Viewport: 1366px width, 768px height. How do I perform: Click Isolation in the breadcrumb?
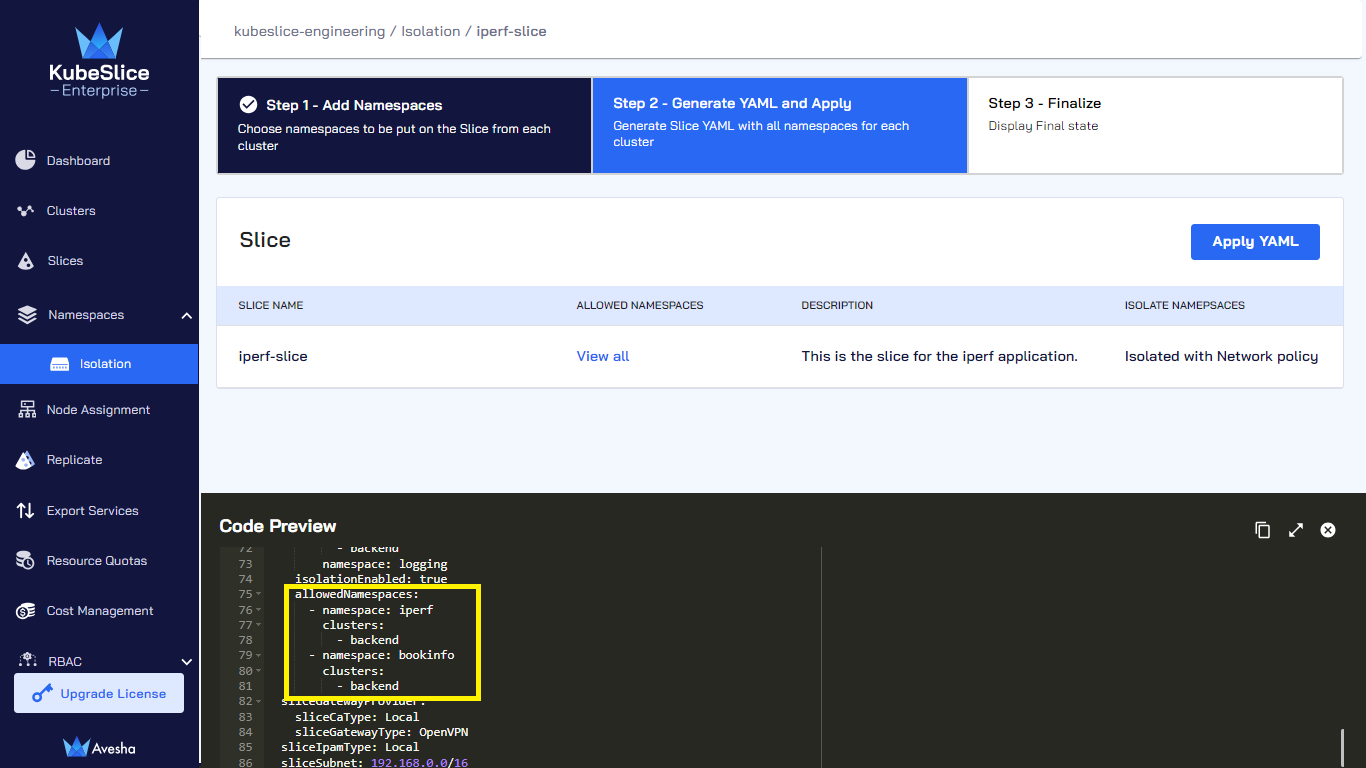(431, 31)
